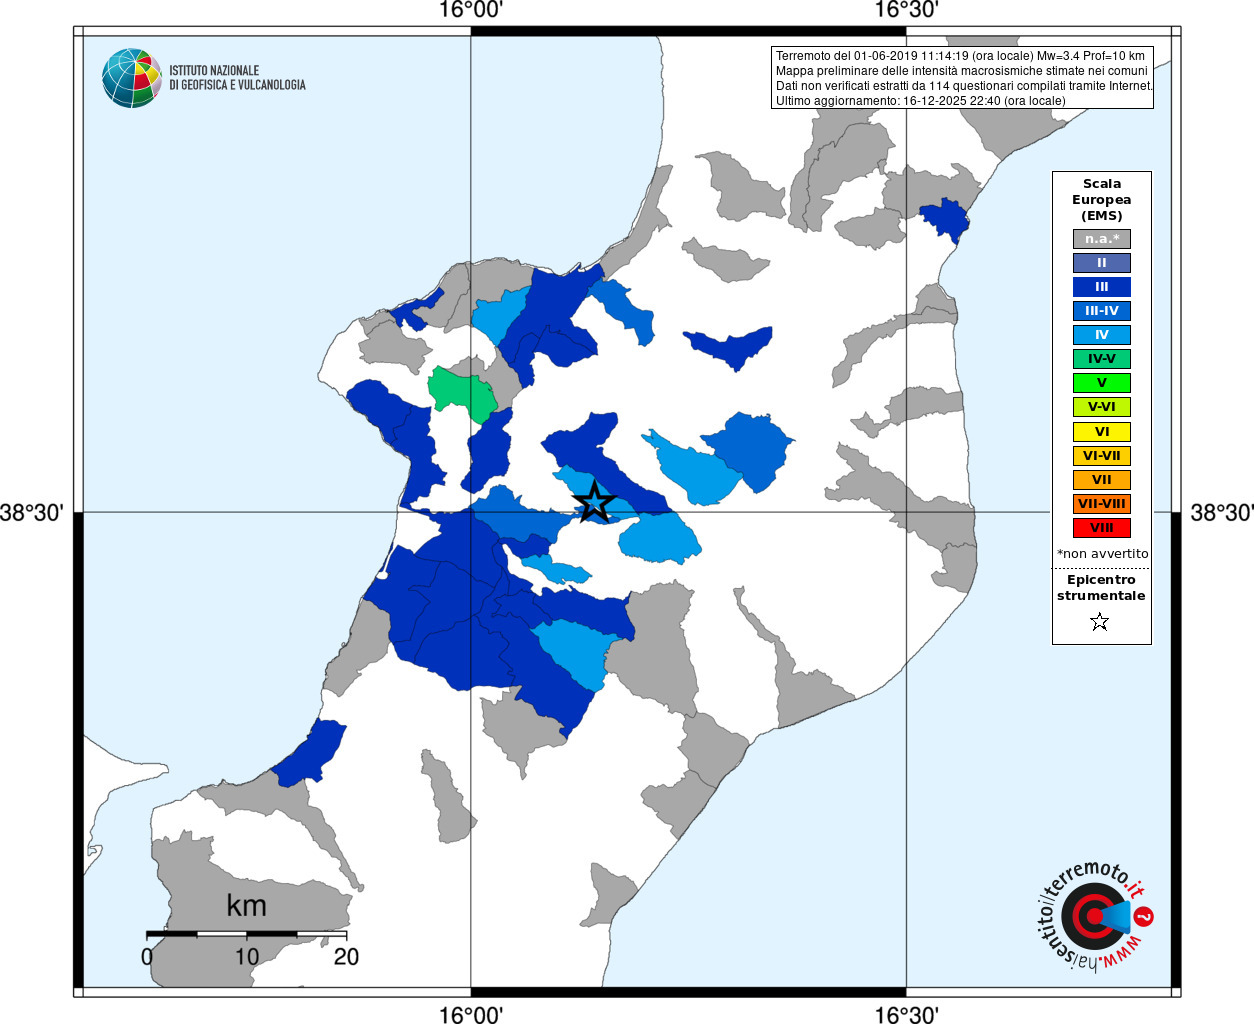This screenshot has height=1024, width=1254.
Task: Click the distance scale bar
Action: 247,934
